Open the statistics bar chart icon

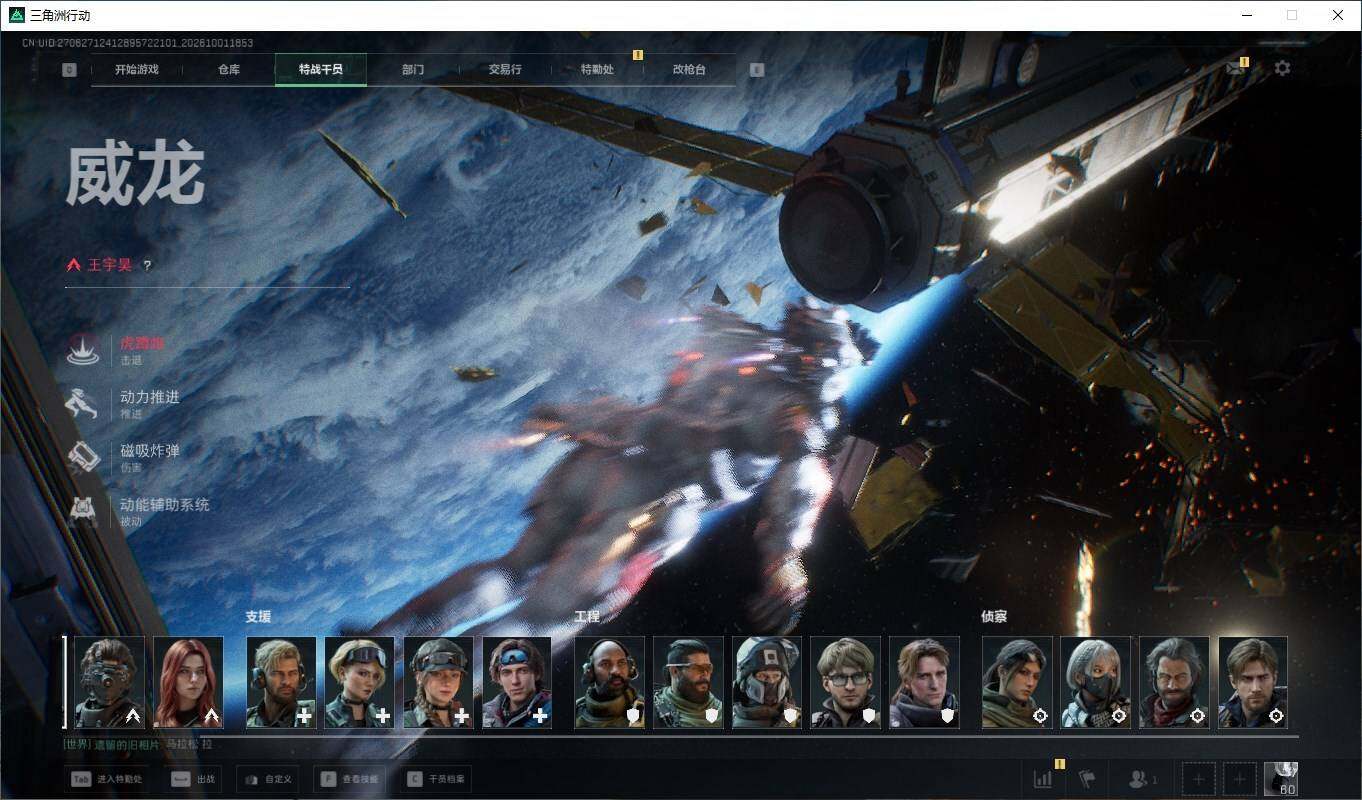(x=1043, y=779)
